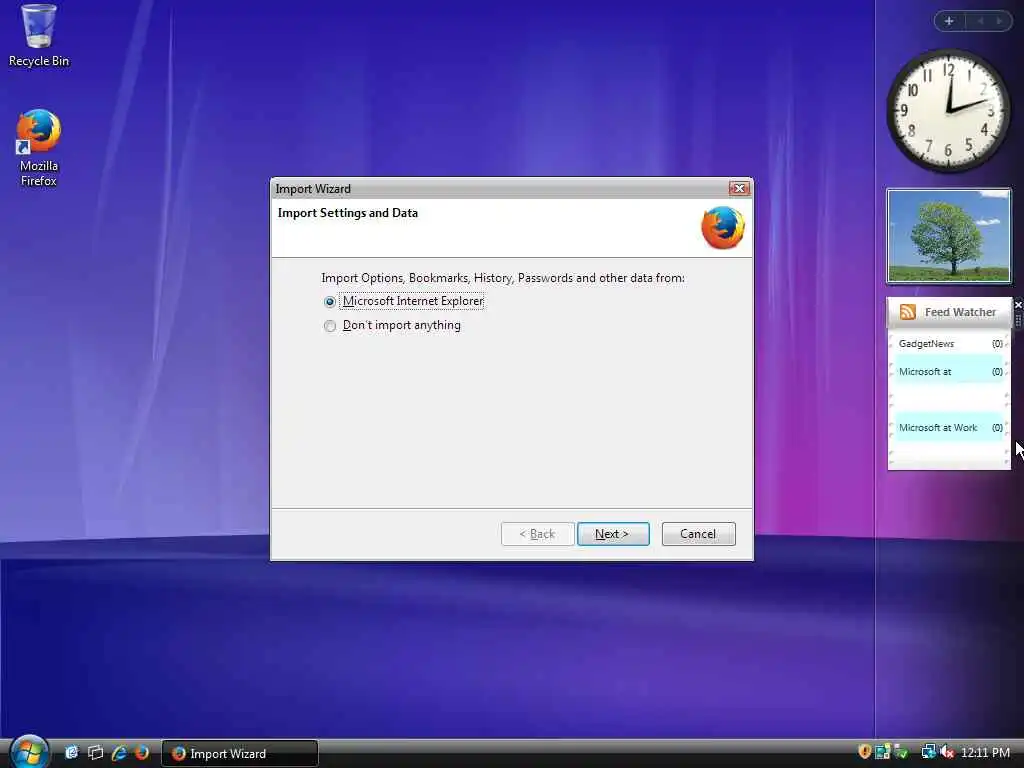Click the Next button
Viewport: 1024px width, 768px height.
coord(613,534)
